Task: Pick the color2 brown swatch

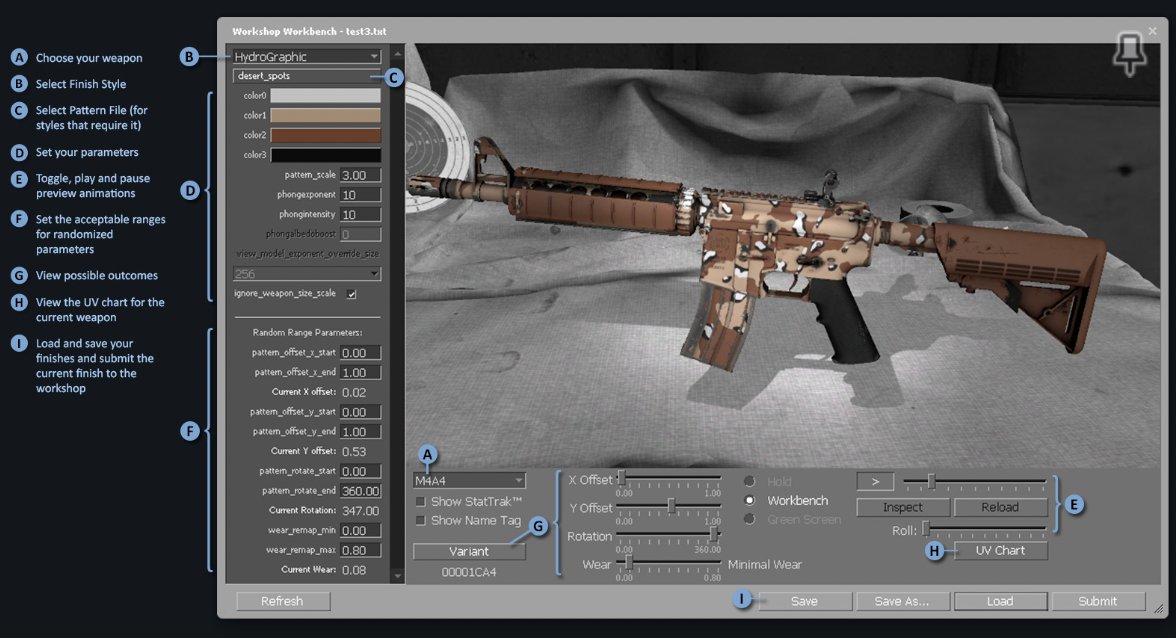Action: [326, 135]
